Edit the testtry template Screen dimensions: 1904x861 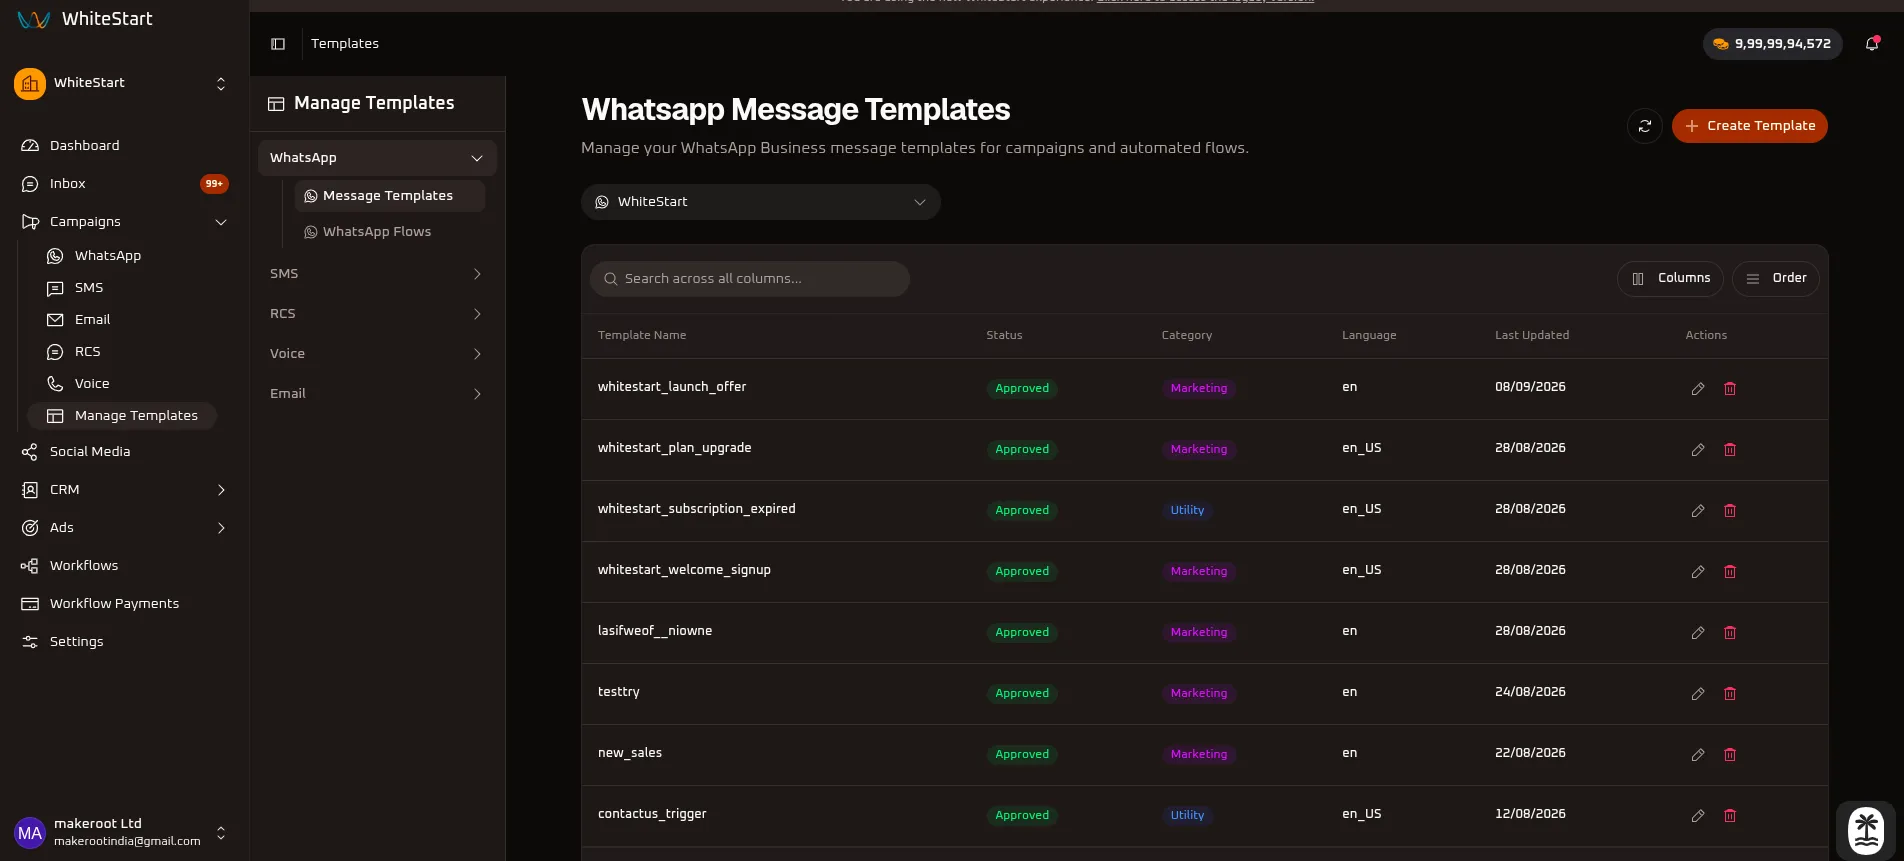point(1698,694)
